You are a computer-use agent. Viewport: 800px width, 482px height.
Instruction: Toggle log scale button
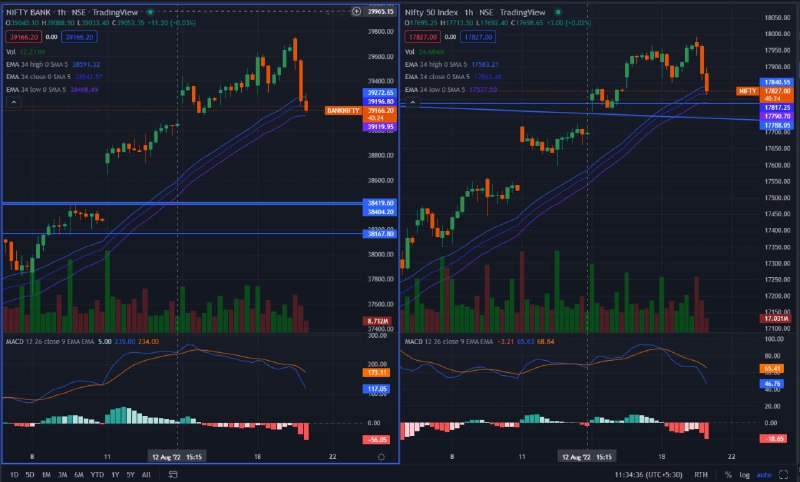744,475
